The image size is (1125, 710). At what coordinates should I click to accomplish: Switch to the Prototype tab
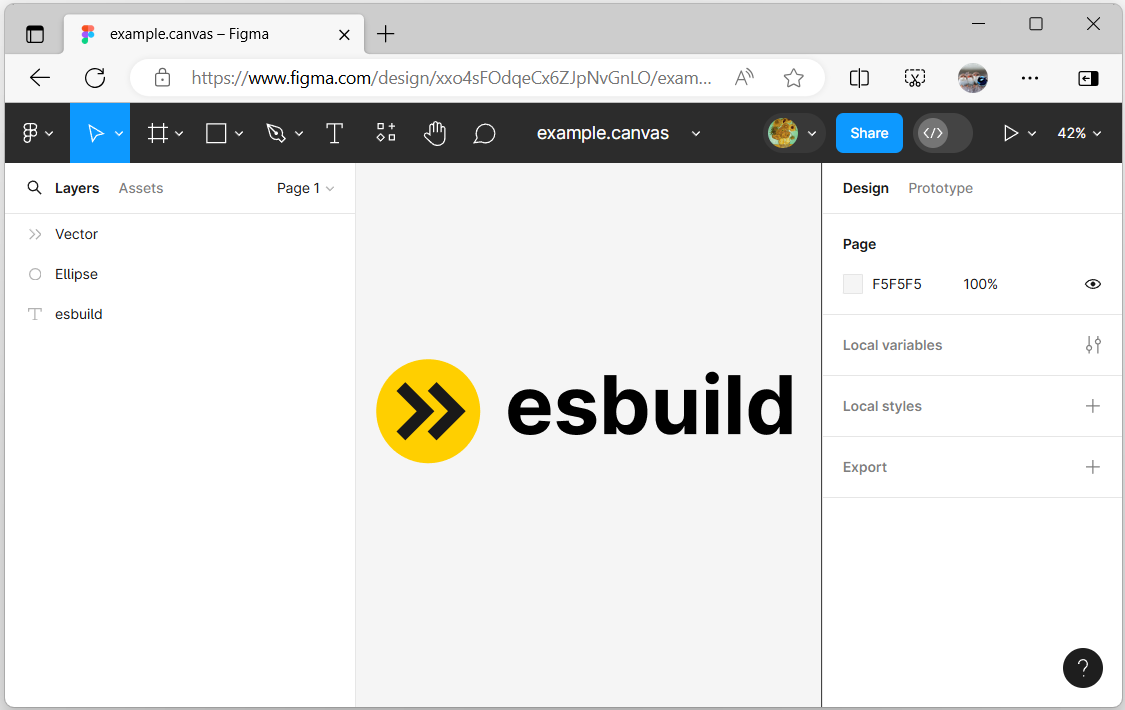point(941,188)
